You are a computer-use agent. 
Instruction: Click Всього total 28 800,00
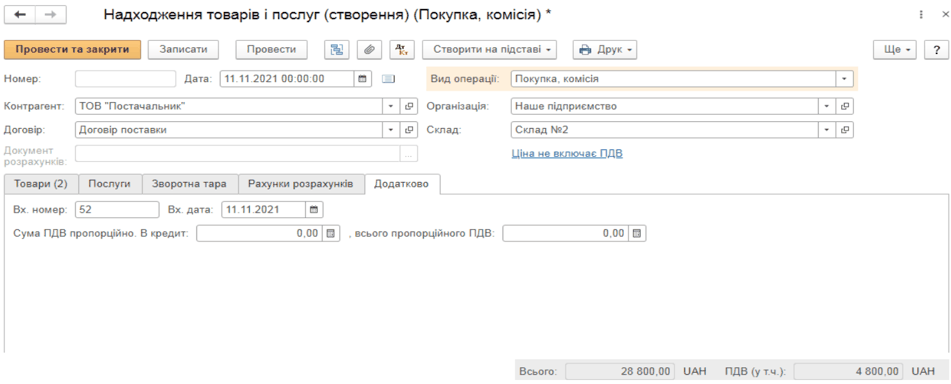tap(621, 371)
